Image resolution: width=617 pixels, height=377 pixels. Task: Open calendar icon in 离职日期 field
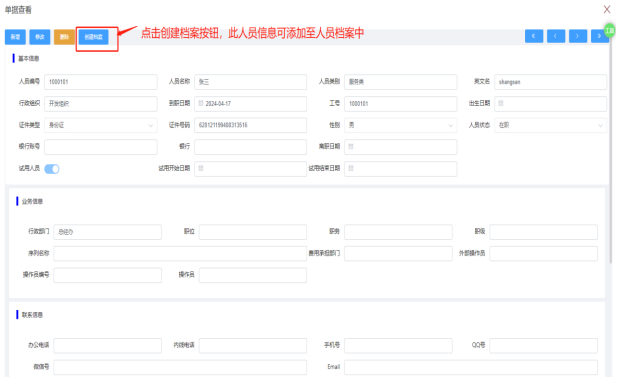(351, 146)
